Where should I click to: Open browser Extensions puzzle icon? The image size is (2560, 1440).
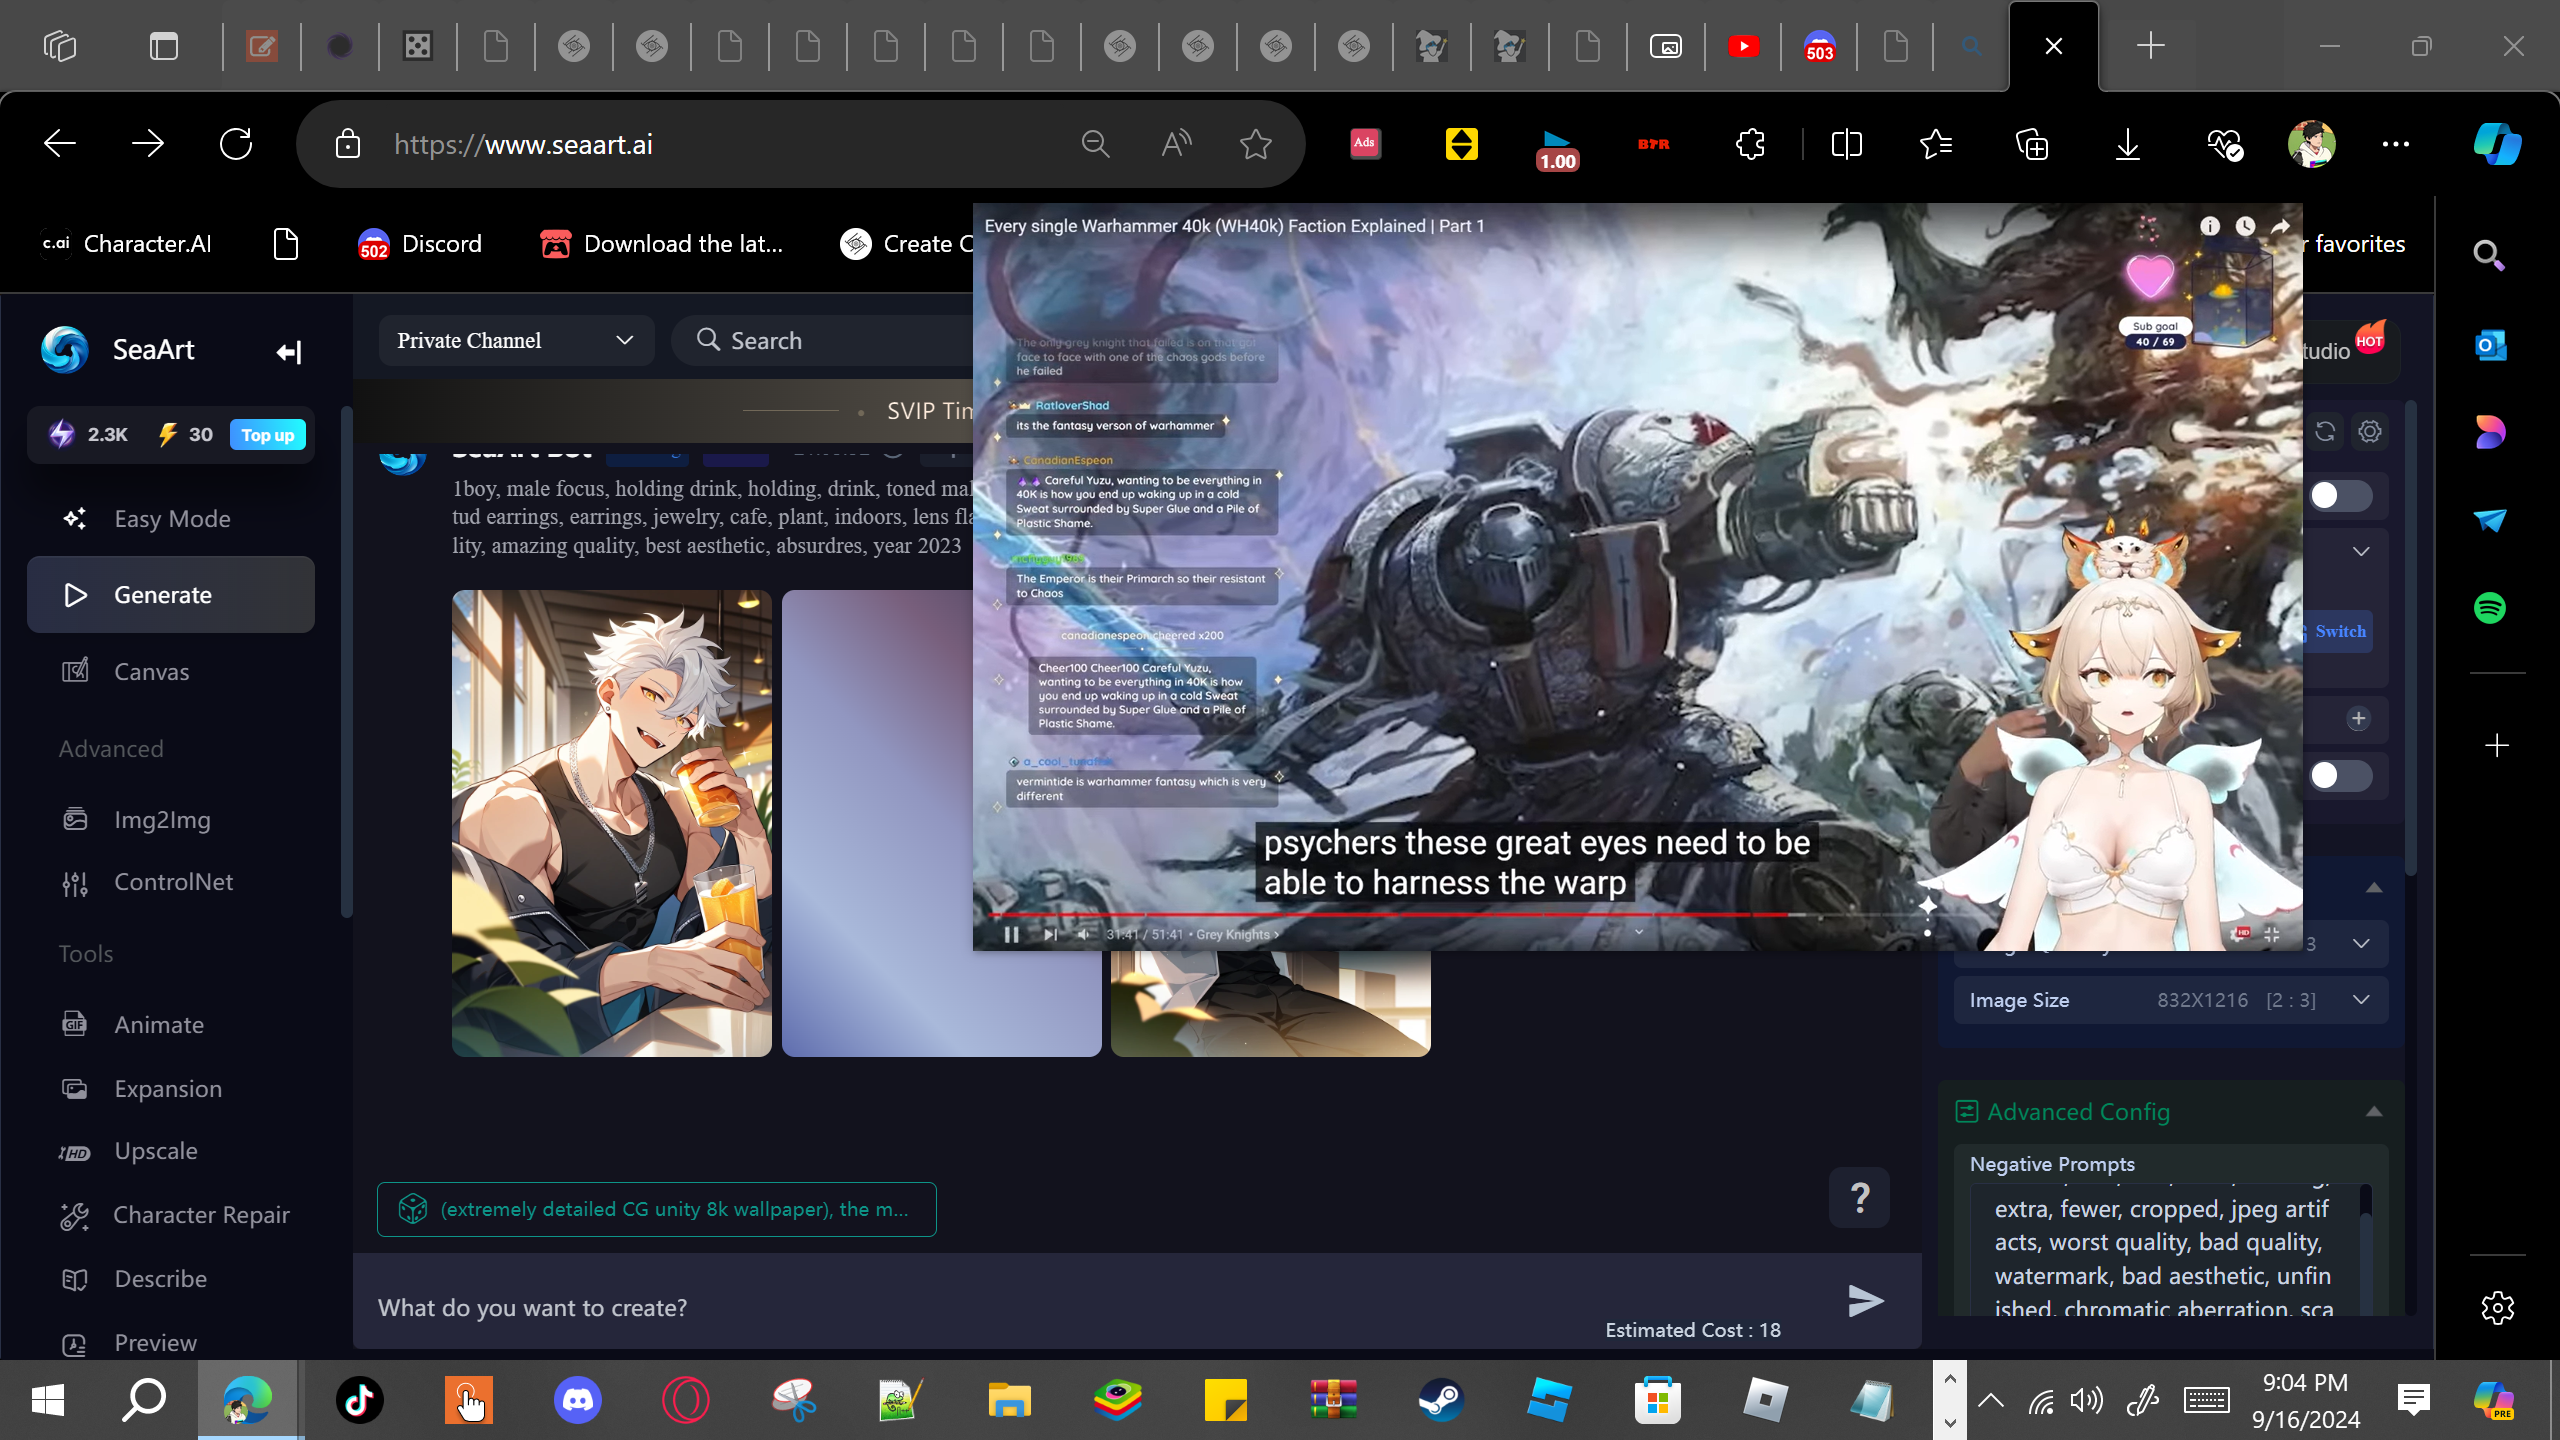pyautogui.click(x=1750, y=144)
